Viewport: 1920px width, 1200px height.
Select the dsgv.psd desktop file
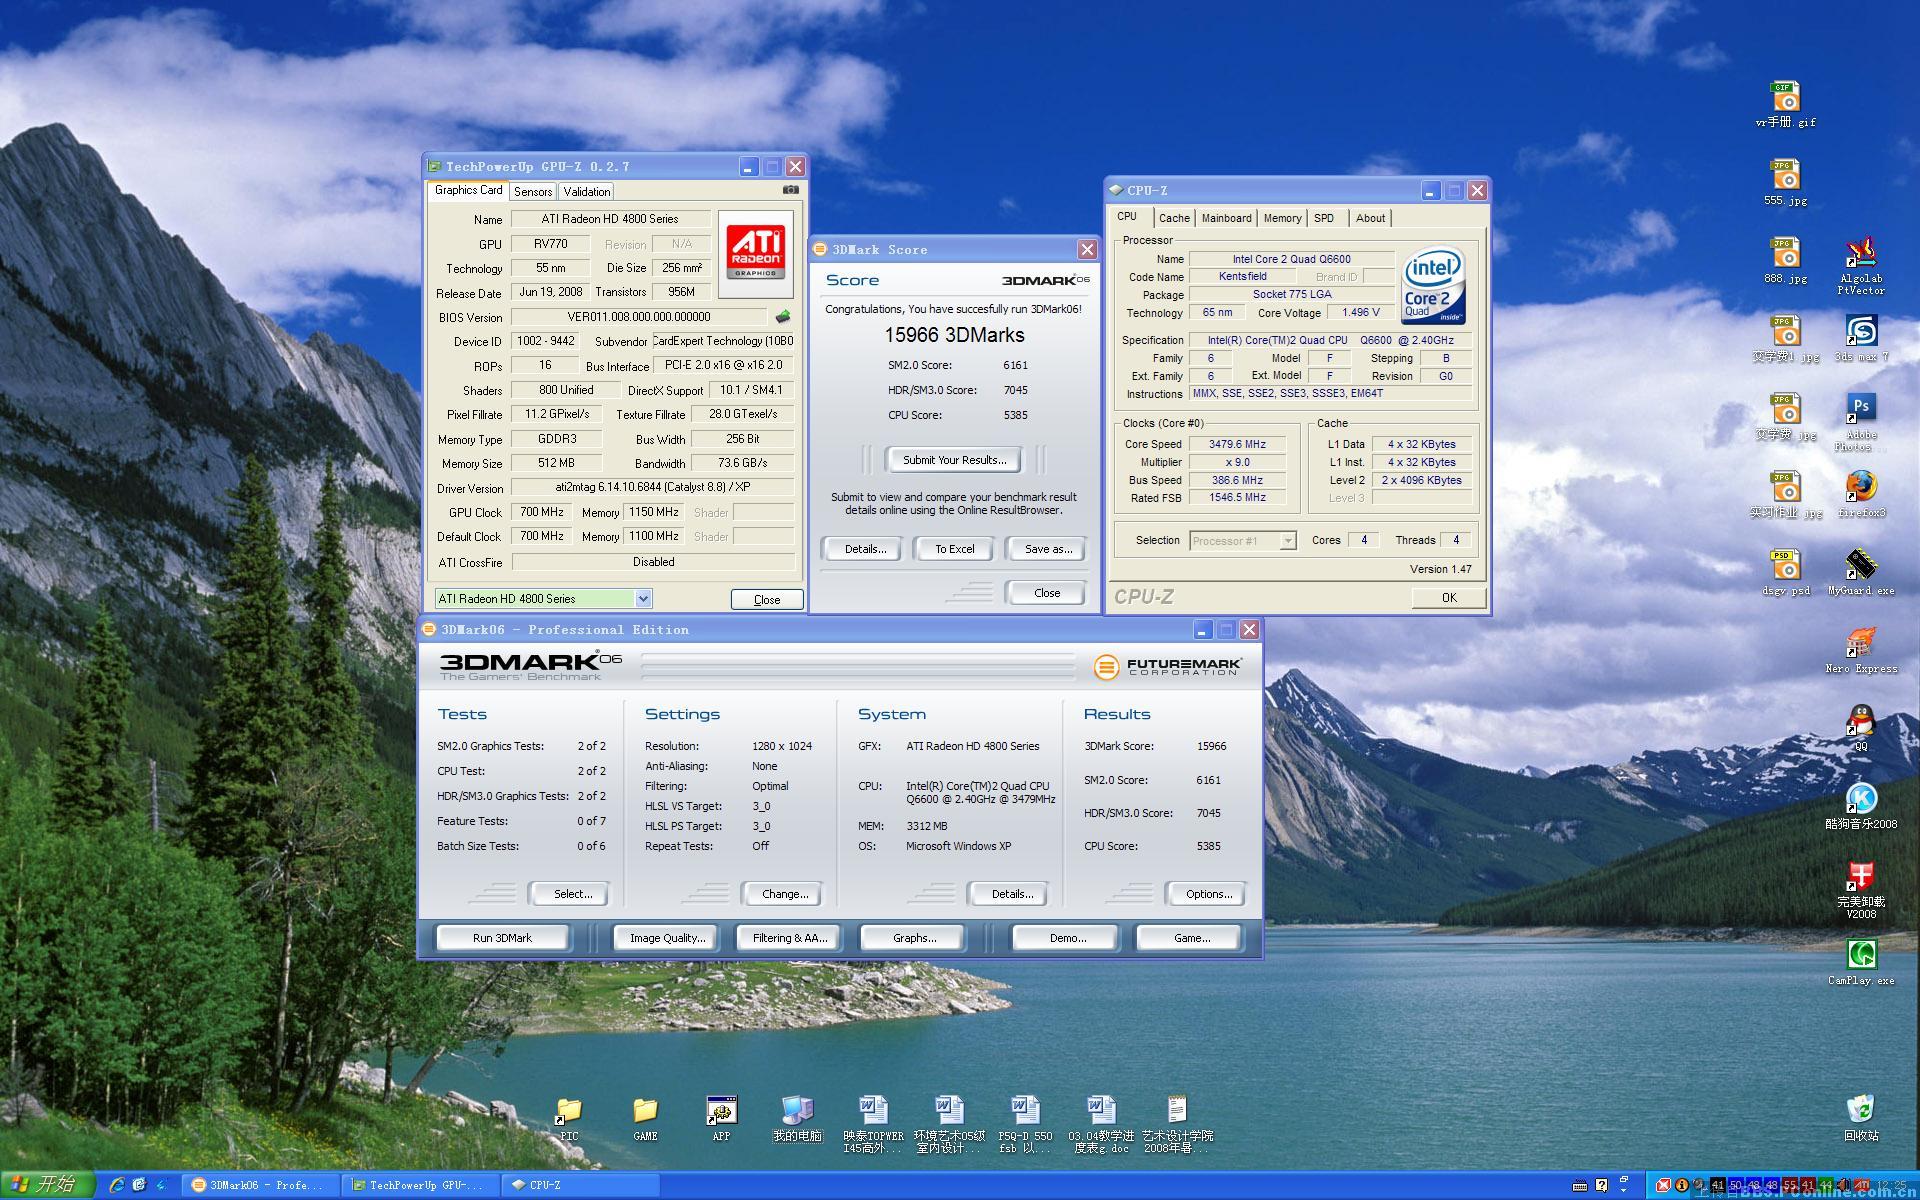coord(1785,573)
